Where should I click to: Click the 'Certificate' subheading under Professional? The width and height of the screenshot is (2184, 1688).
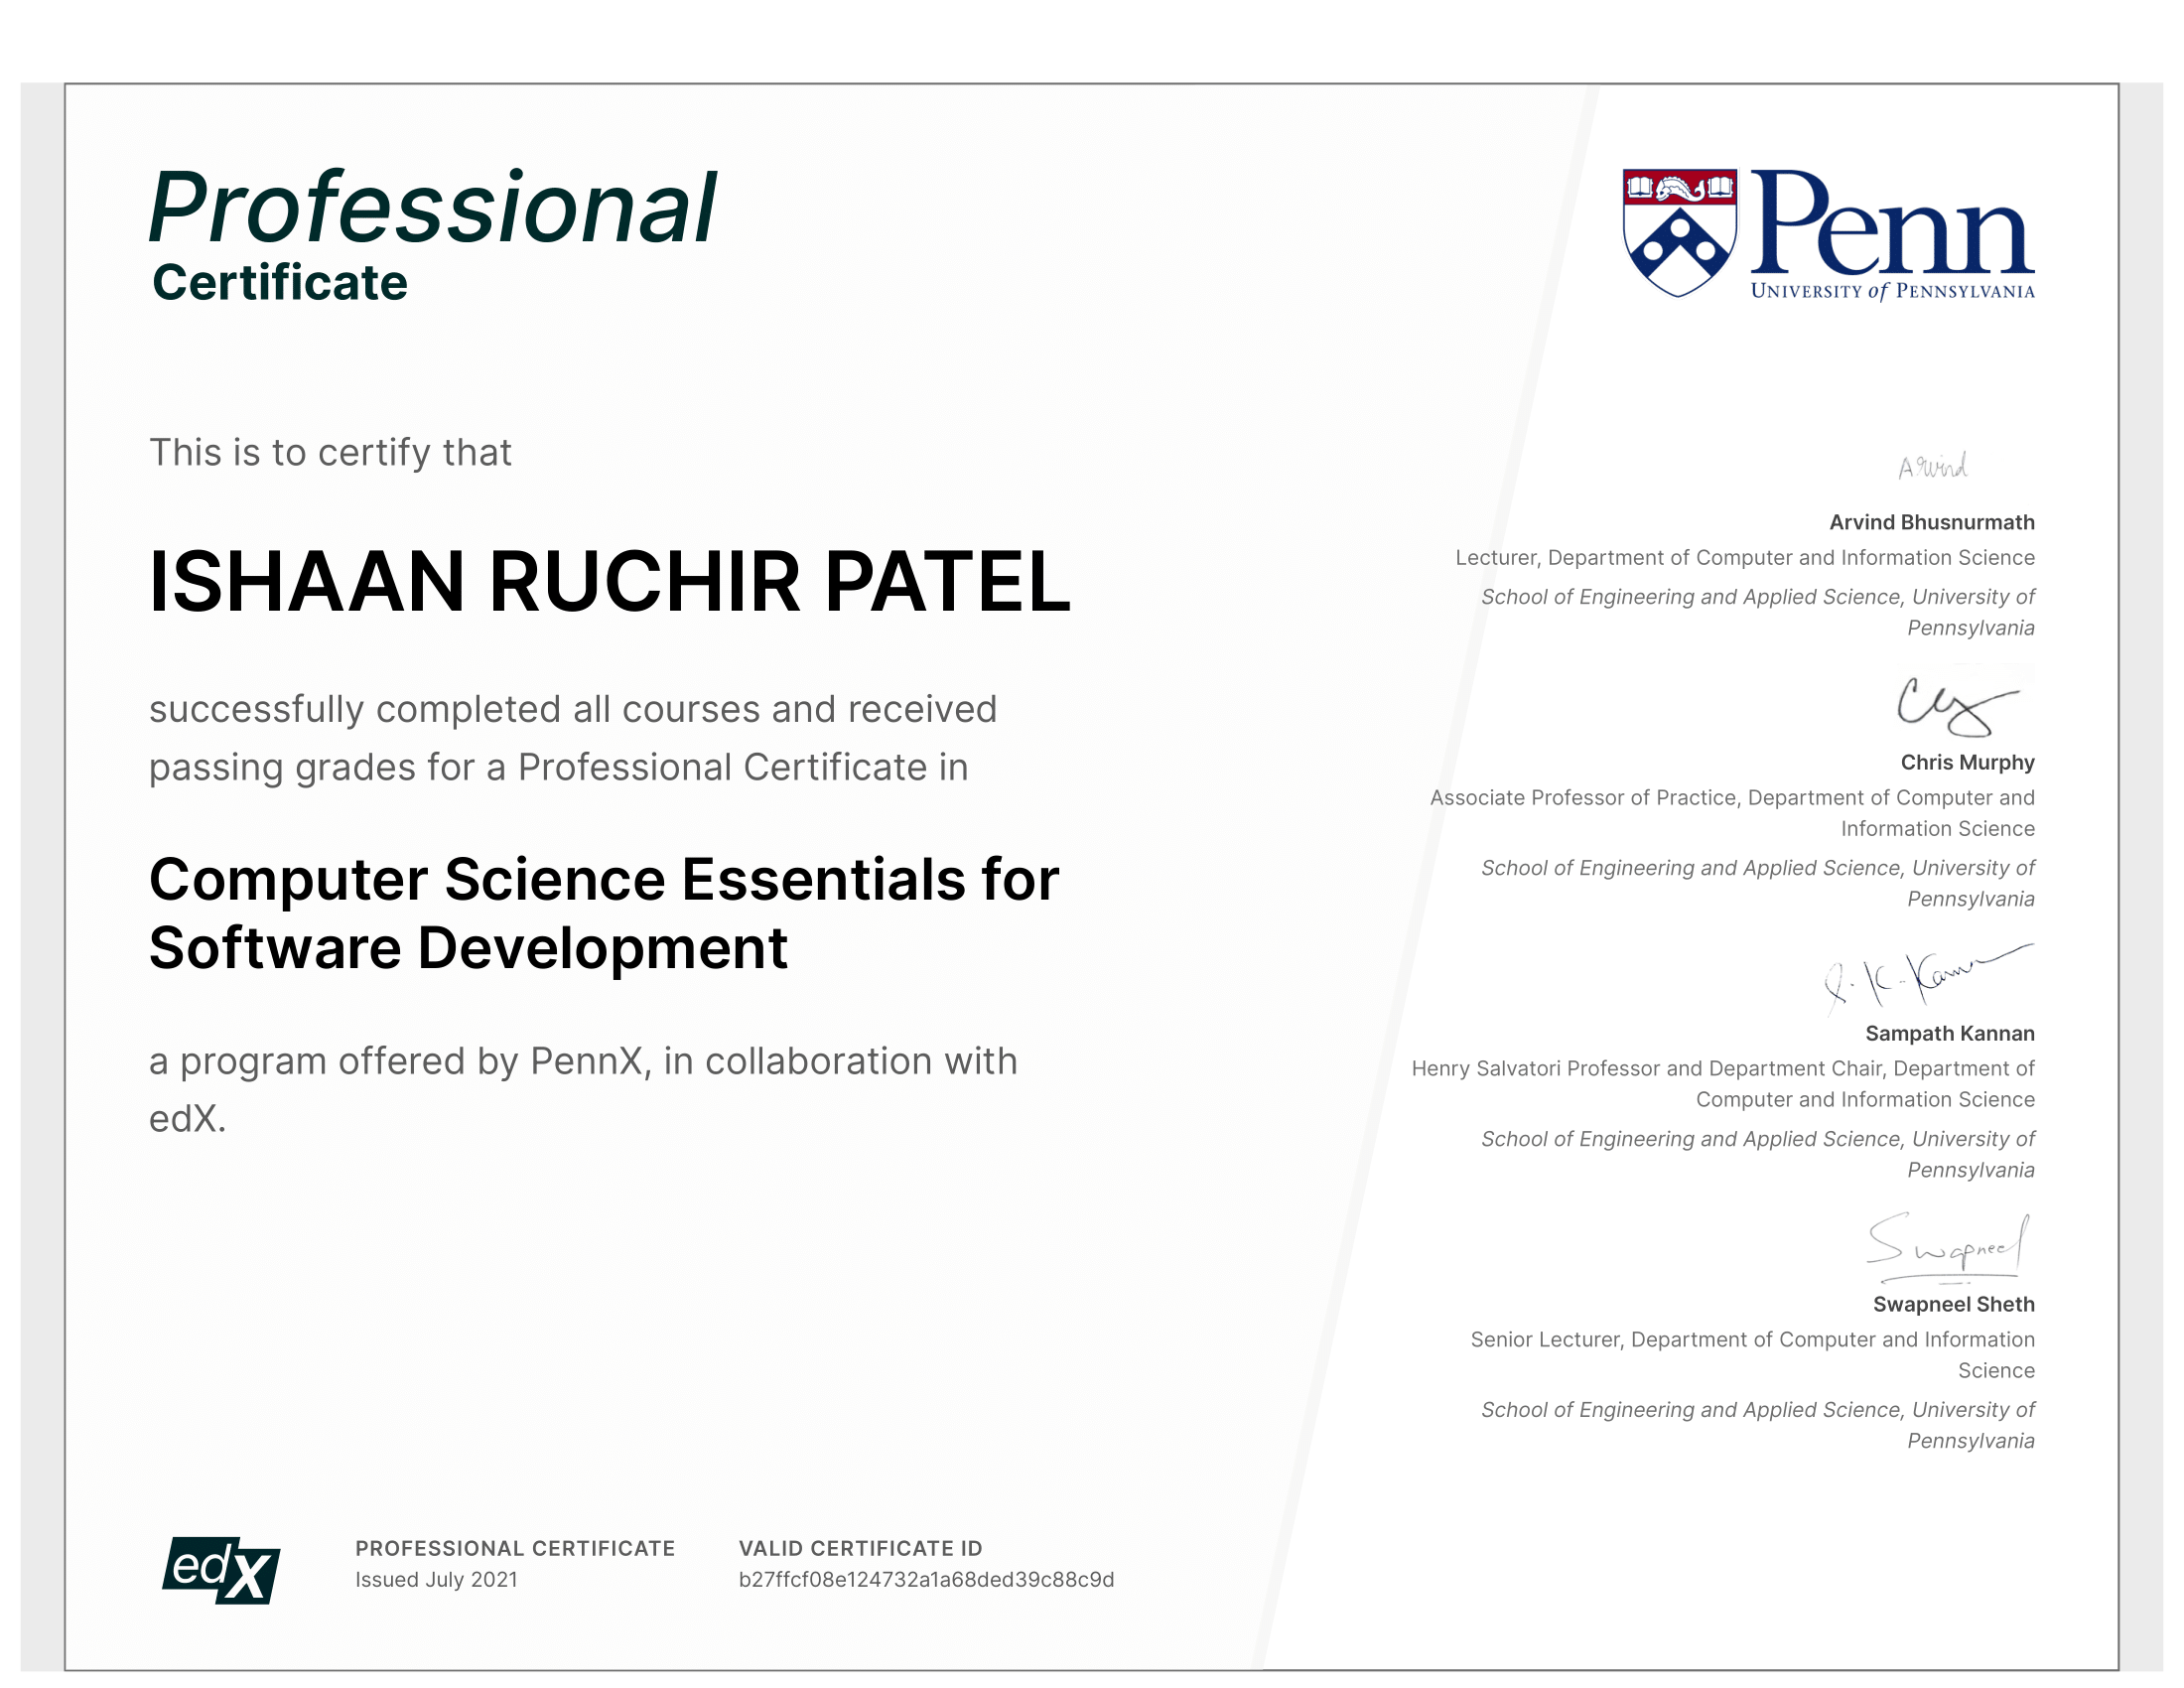(x=280, y=282)
